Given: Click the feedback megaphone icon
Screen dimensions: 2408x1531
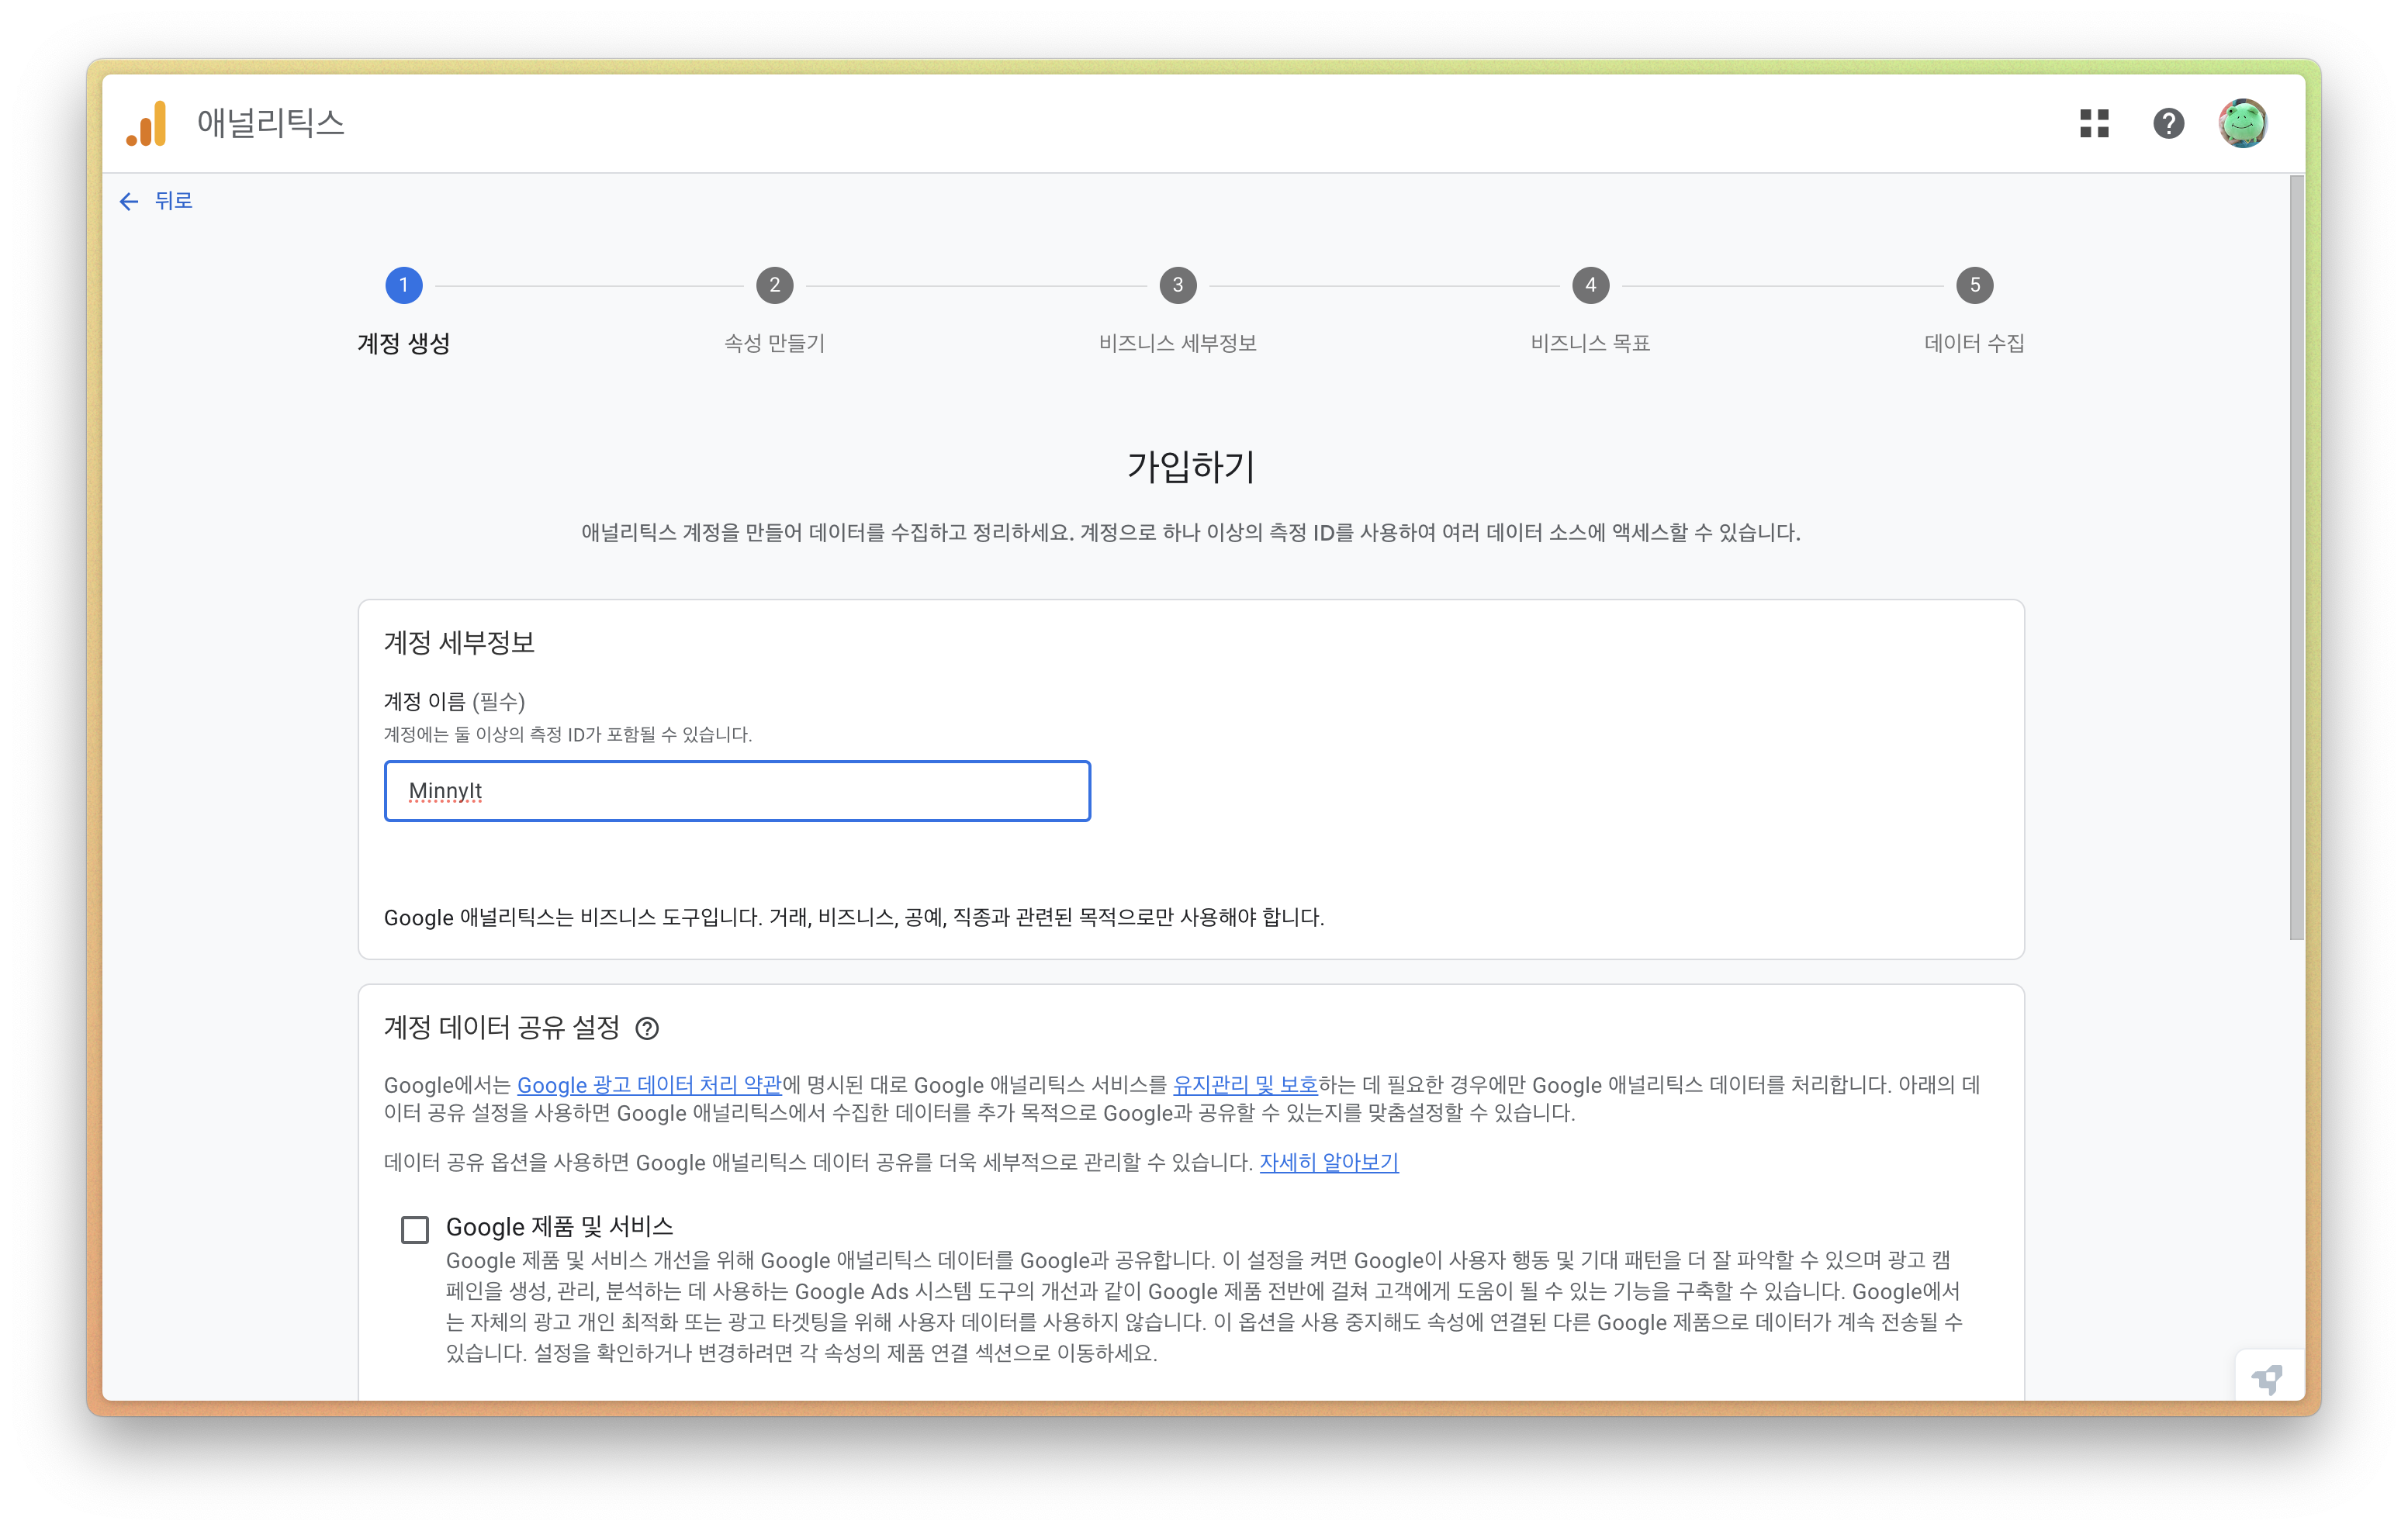Looking at the screenshot, I should pyautogui.click(x=2267, y=1379).
